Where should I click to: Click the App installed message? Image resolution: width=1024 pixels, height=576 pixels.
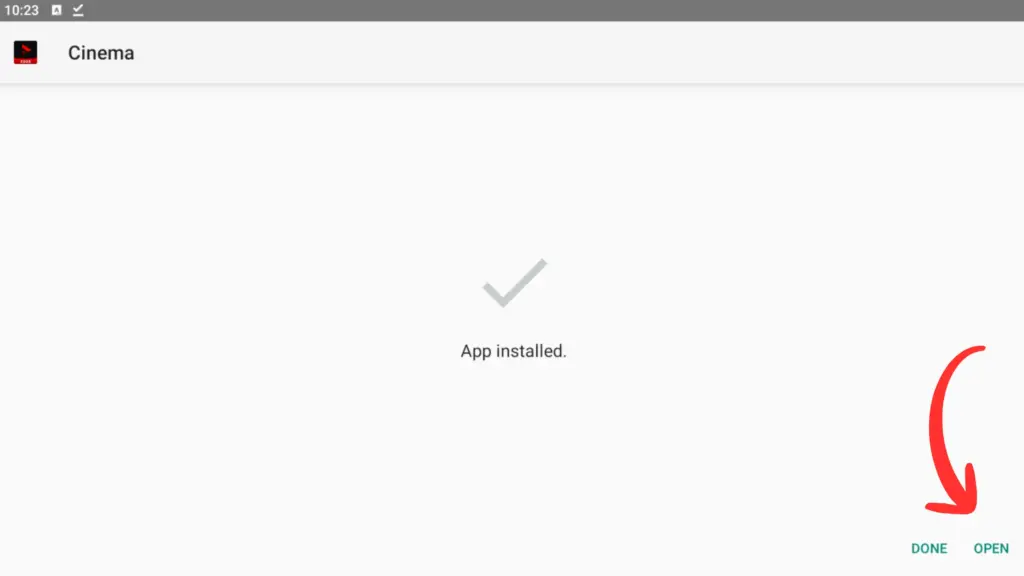[513, 351]
